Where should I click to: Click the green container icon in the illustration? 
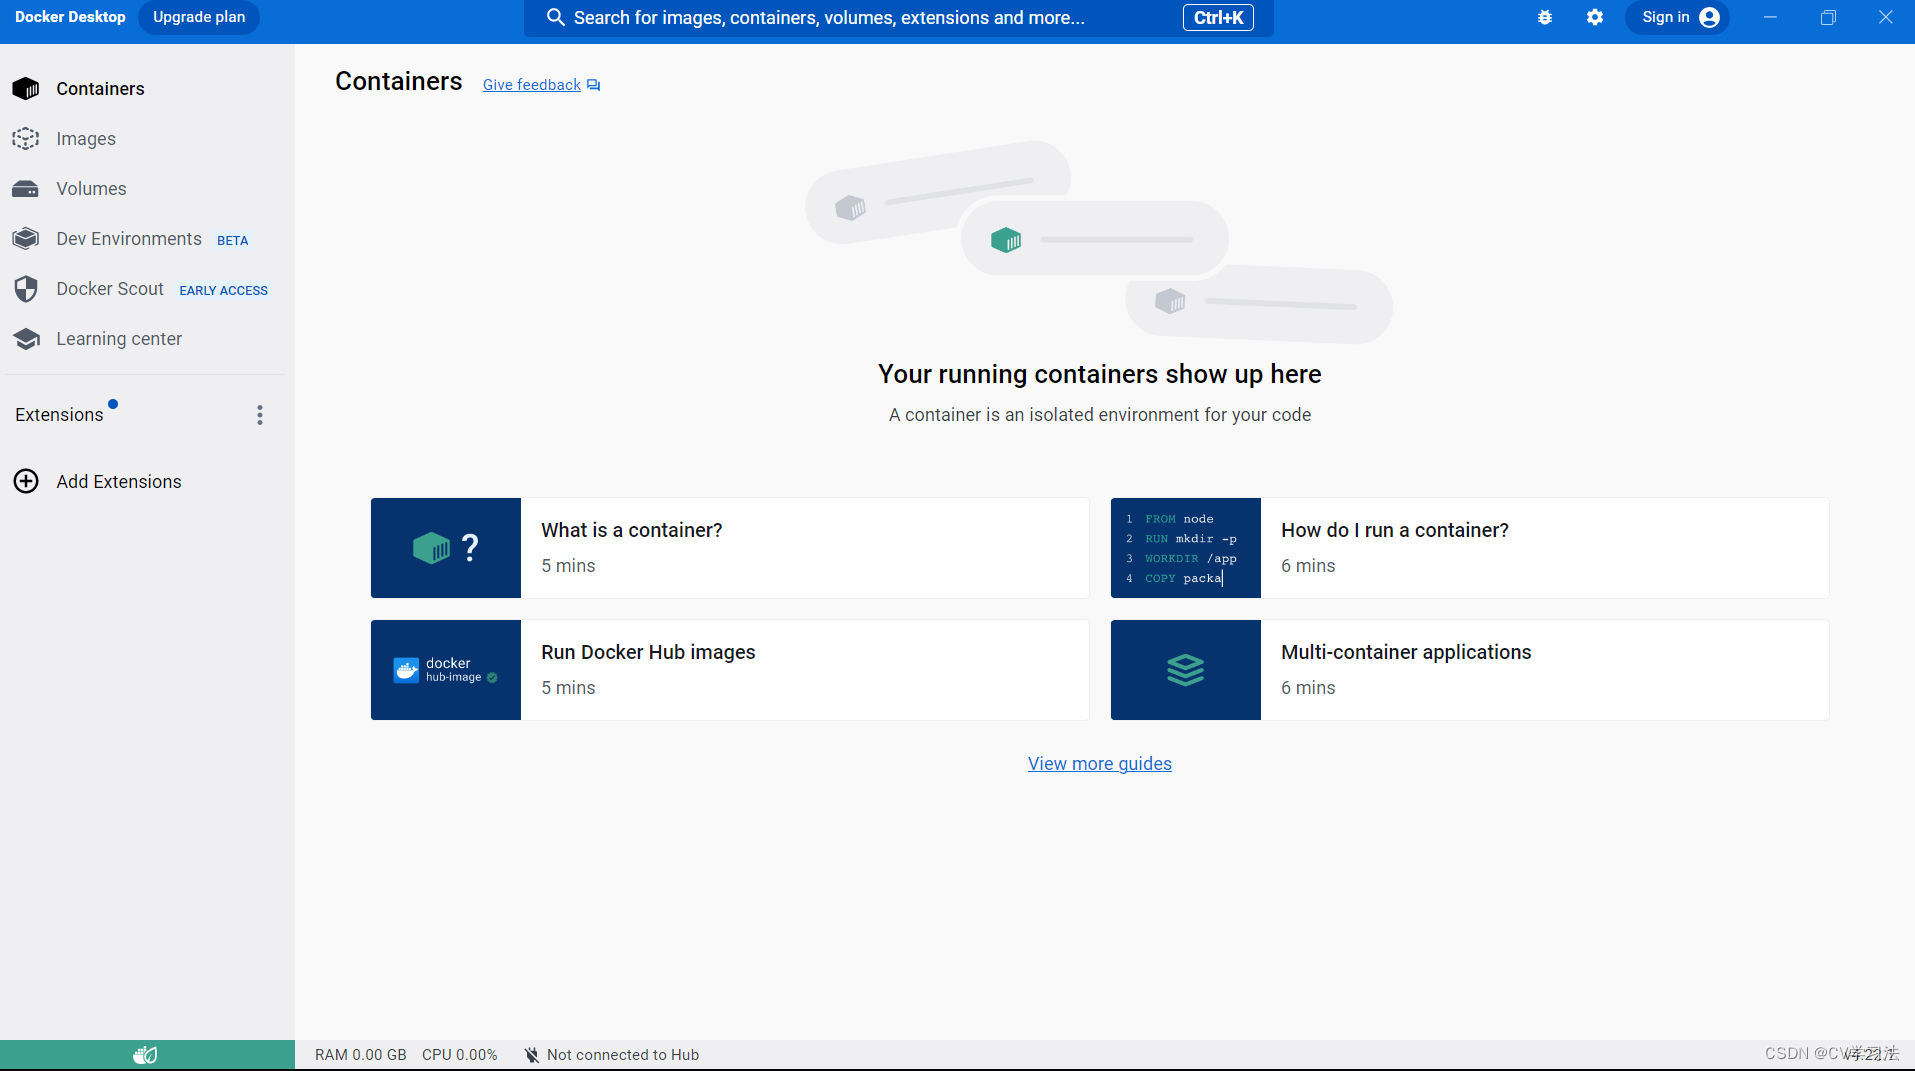coord(1006,239)
